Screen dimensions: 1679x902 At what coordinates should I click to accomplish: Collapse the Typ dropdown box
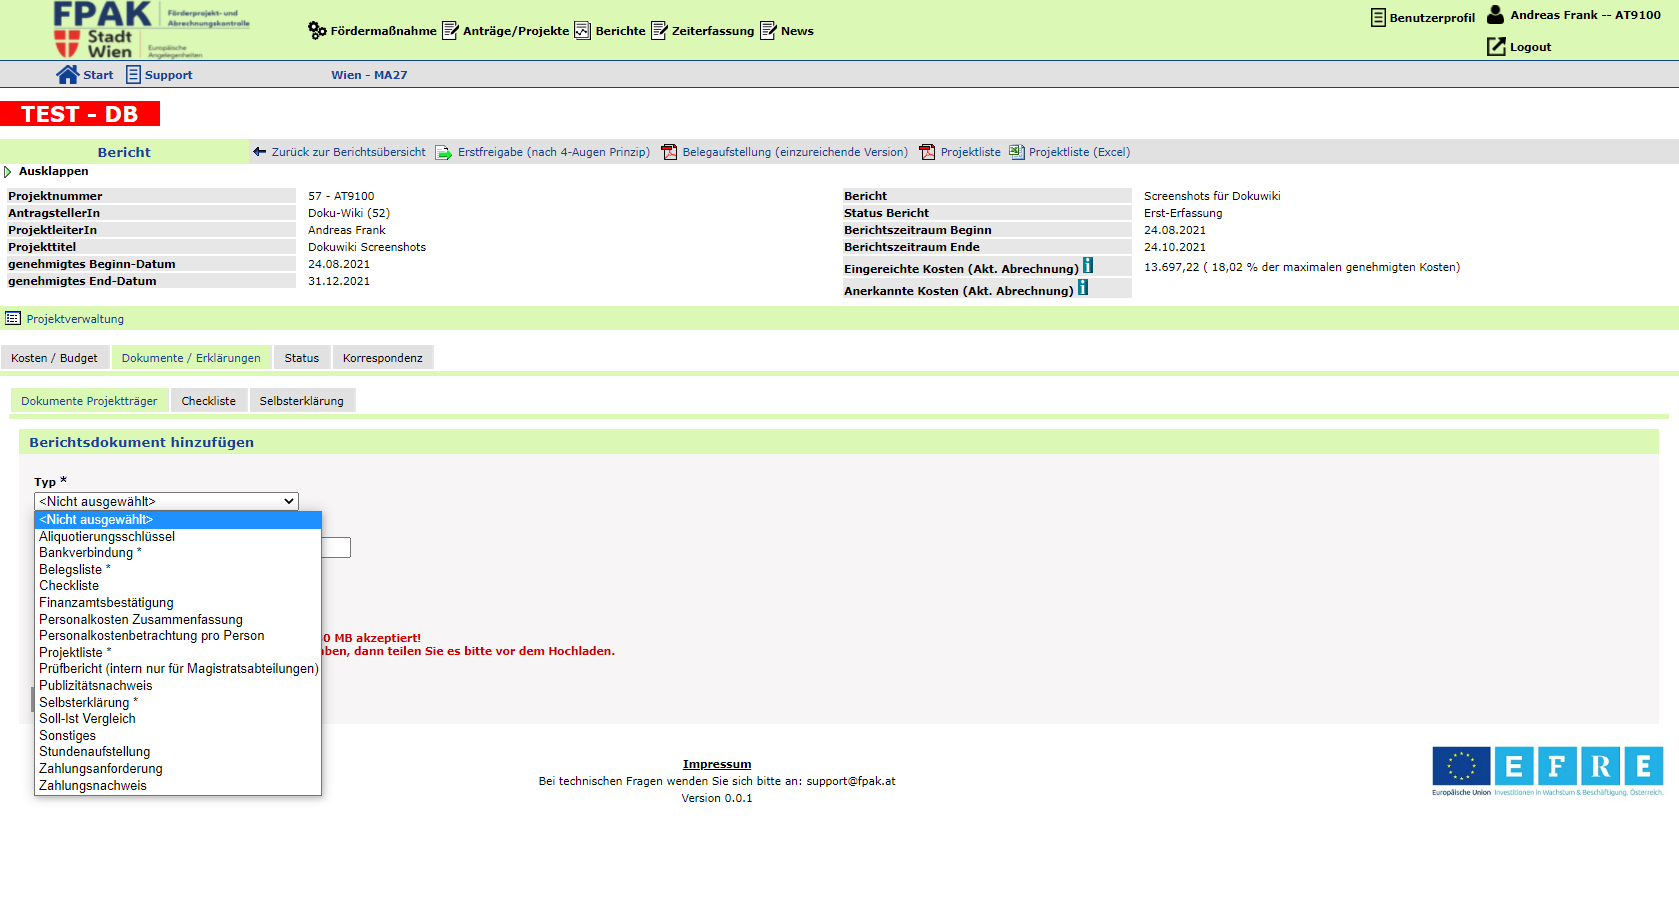166,502
